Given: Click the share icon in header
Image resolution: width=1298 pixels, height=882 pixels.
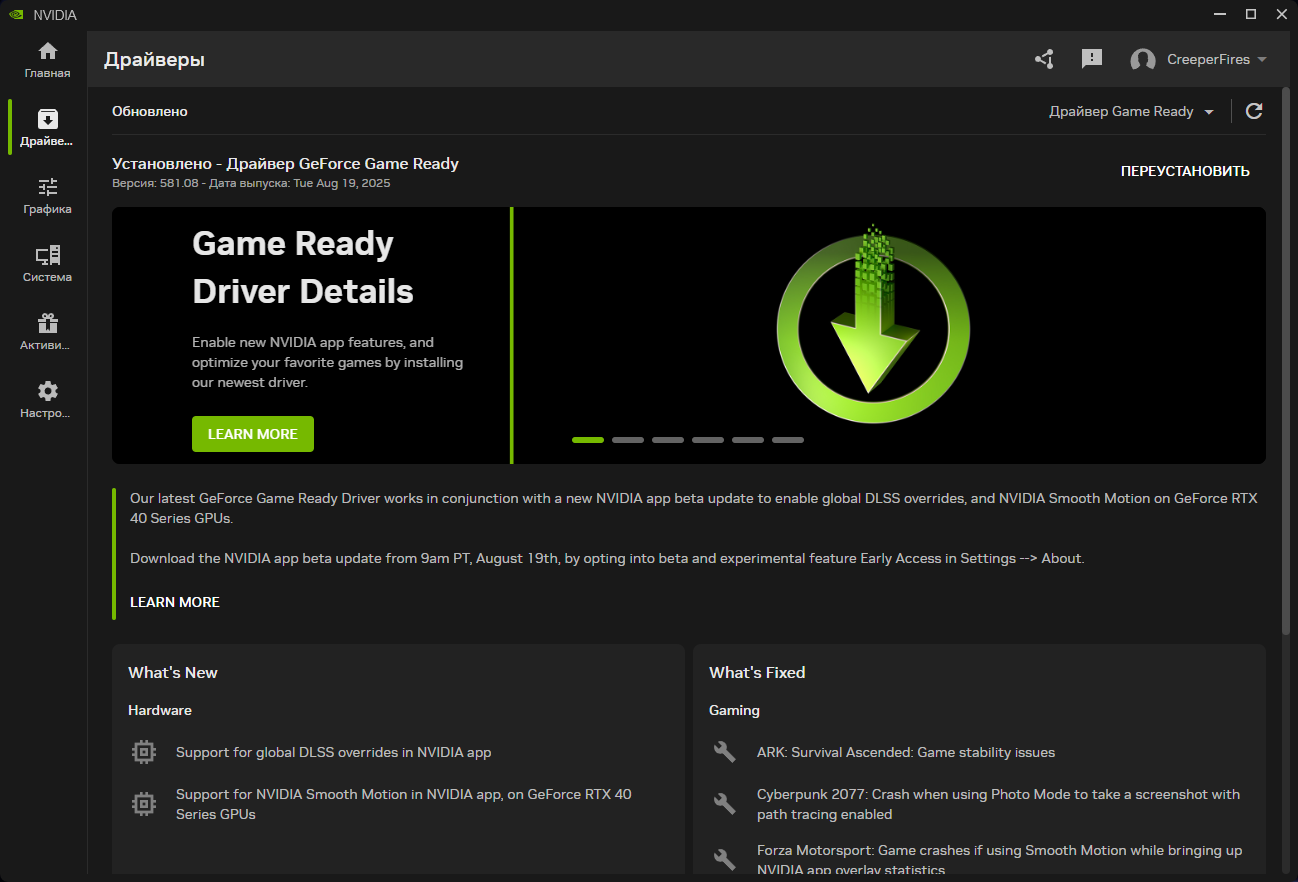Looking at the screenshot, I should pos(1044,59).
